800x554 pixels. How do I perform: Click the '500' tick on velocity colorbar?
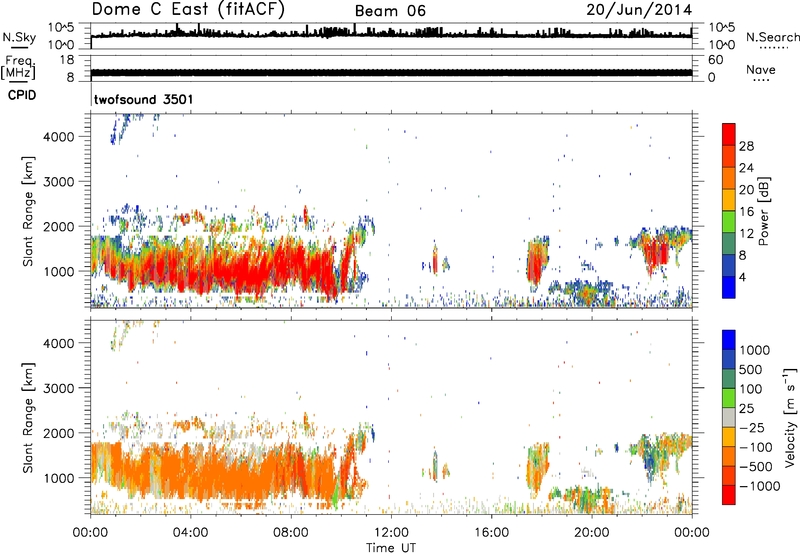[752, 369]
